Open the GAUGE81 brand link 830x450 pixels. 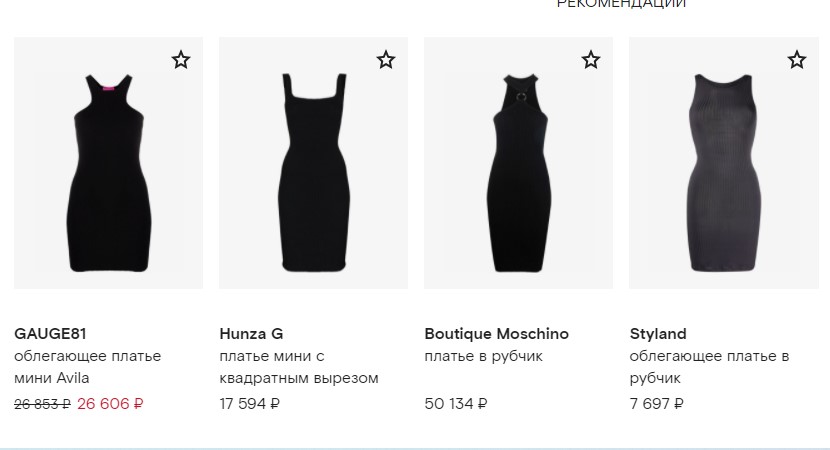50,334
